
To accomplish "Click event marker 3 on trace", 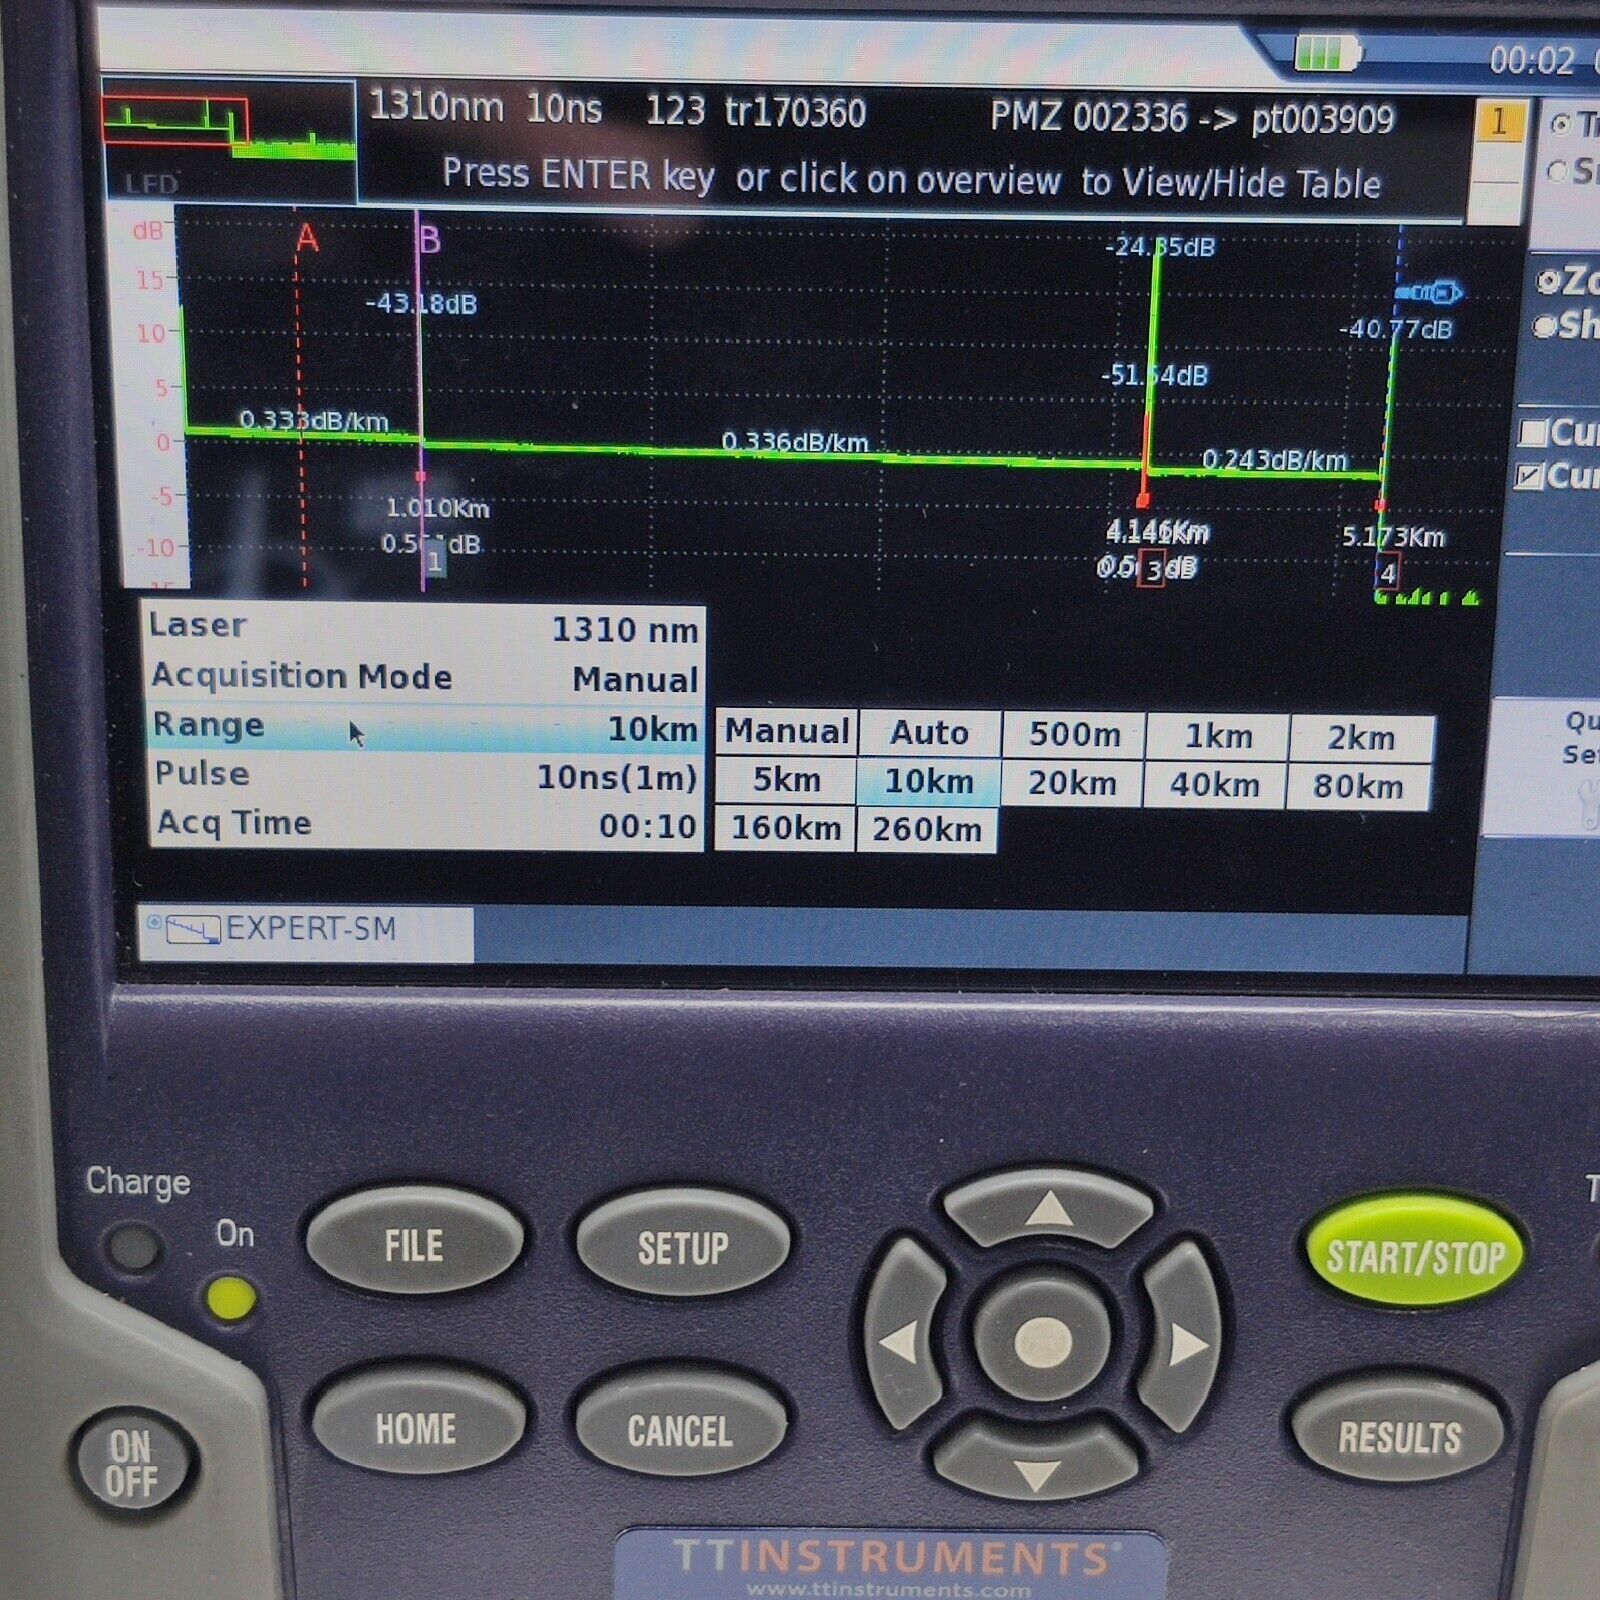I will pyautogui.click(x=1152, y=570).
